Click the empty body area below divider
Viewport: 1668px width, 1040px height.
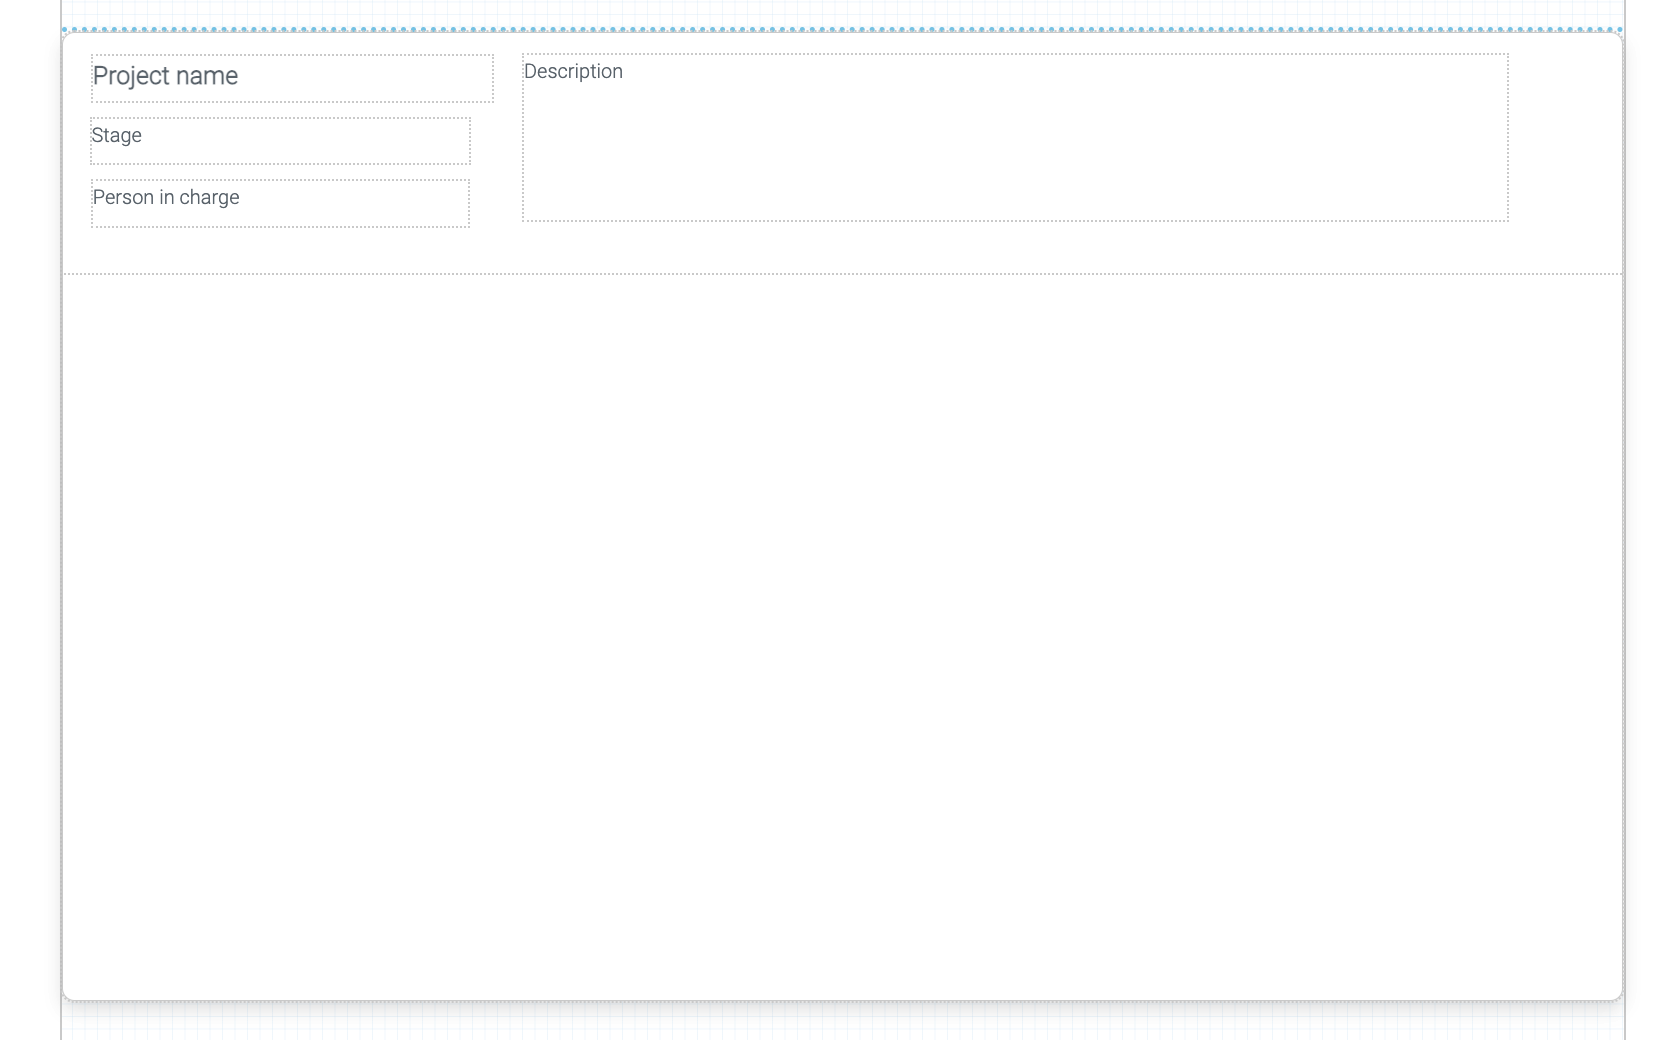pos(842,630)
